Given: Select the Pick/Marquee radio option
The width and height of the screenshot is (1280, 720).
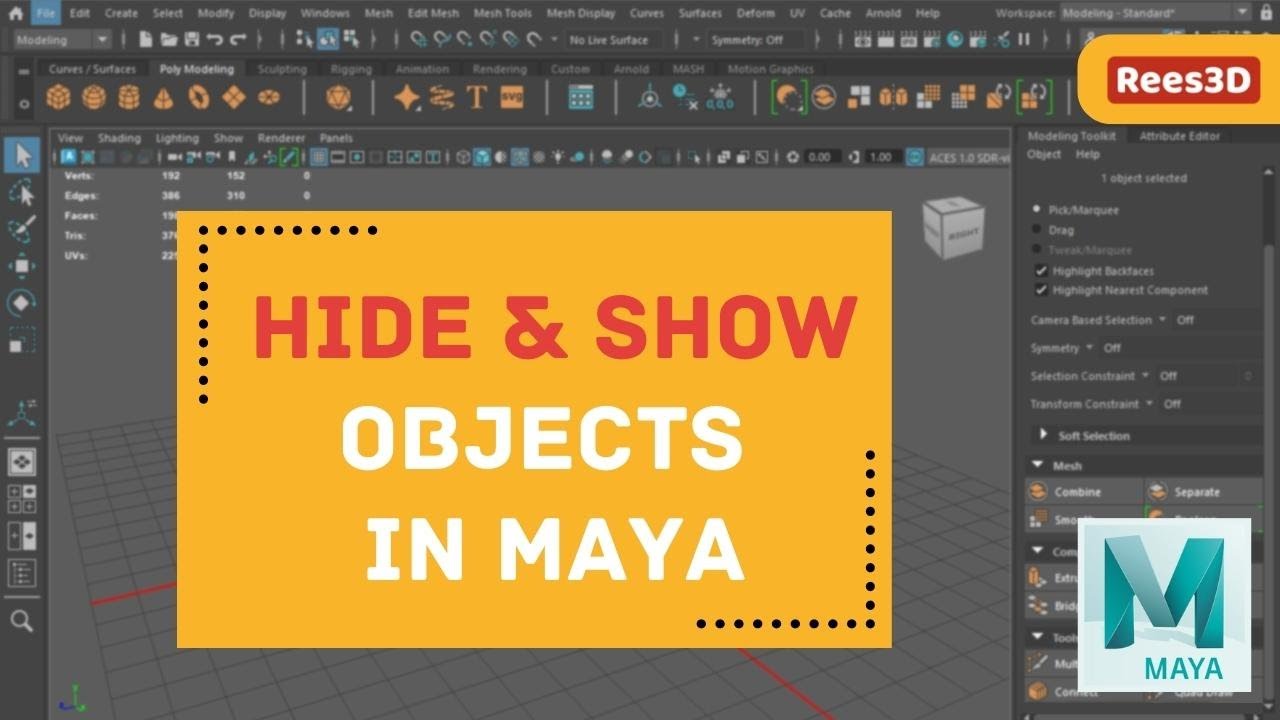Looking at the screenshot, I should pos(1036,210).
